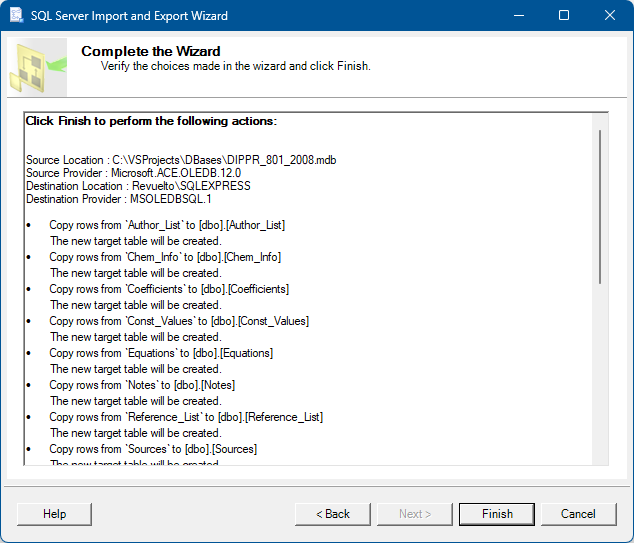Click the Copy rows from Author_List line
Screen dimensions: 634x543
[x=167, y=225]
